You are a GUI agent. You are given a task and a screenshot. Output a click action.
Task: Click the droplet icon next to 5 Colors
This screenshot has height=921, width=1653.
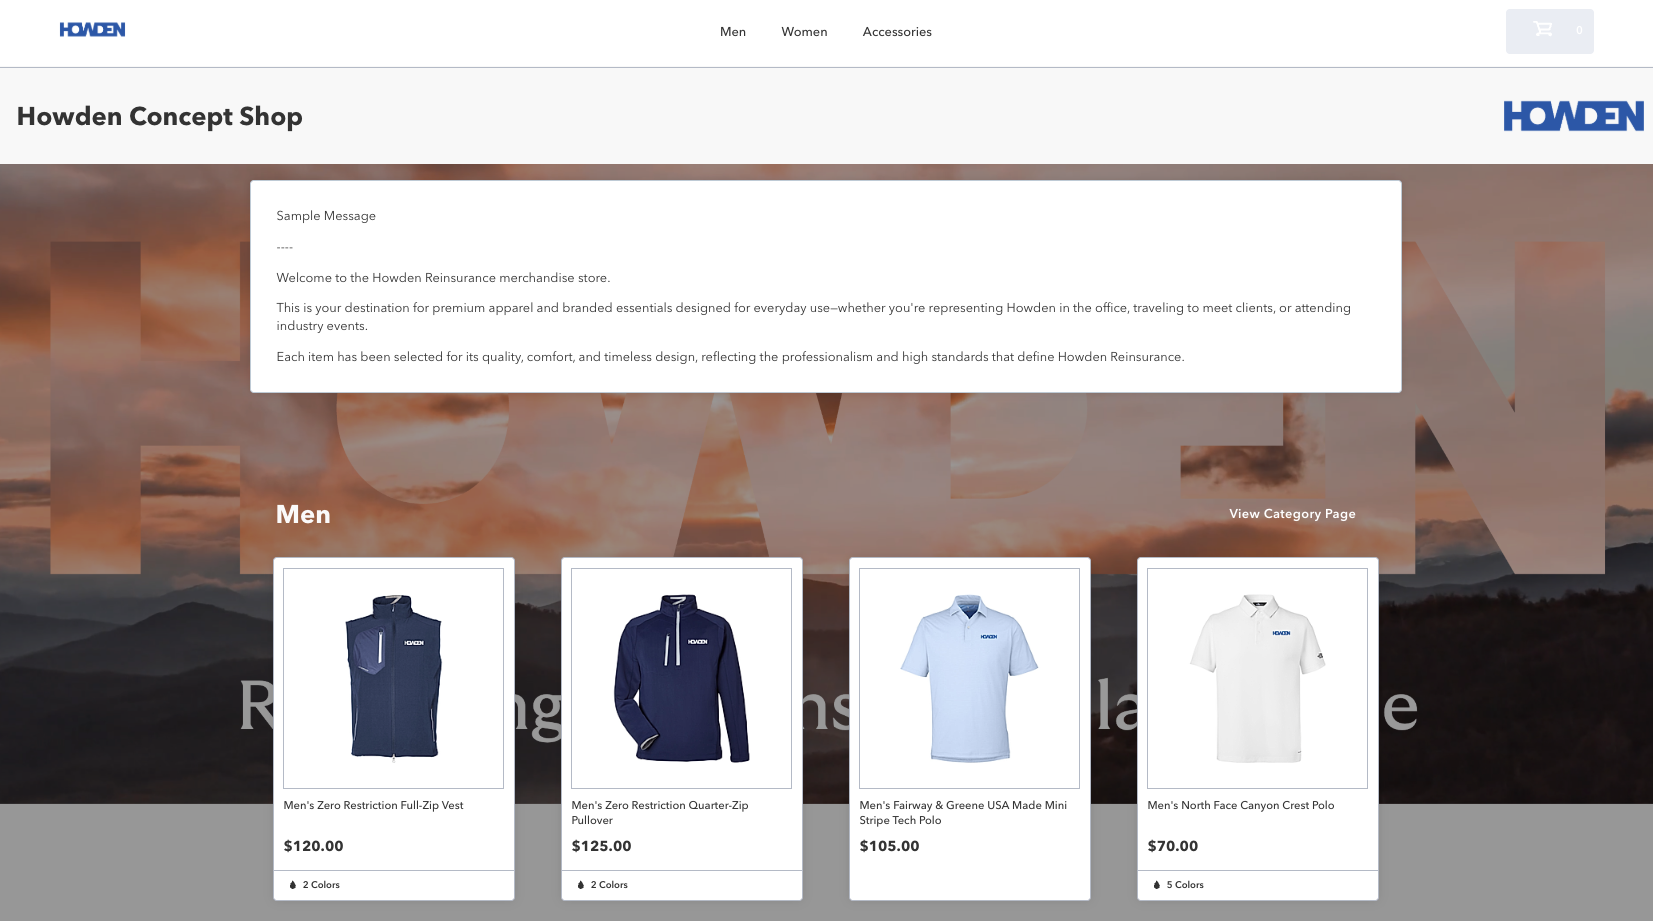coord(1157,885)
